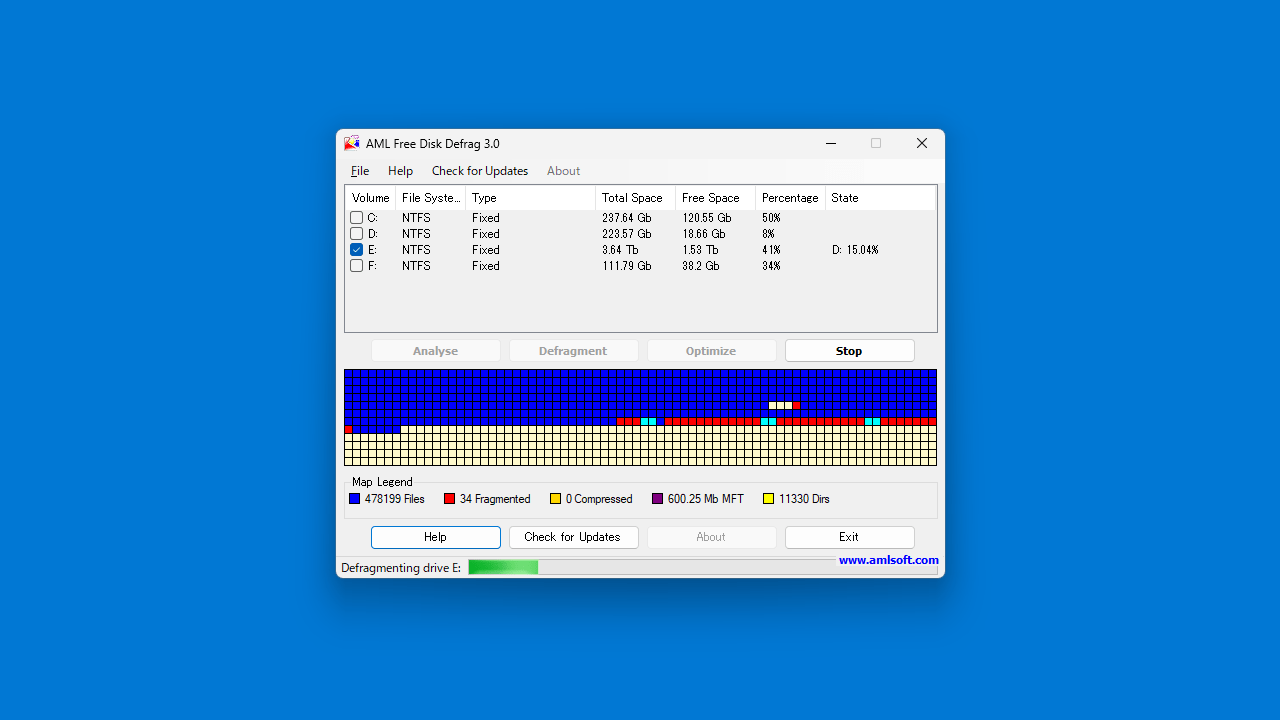The image size is (1280, 720).
Task: Click the 1.53 Tb free space cell
Action: 700,250
